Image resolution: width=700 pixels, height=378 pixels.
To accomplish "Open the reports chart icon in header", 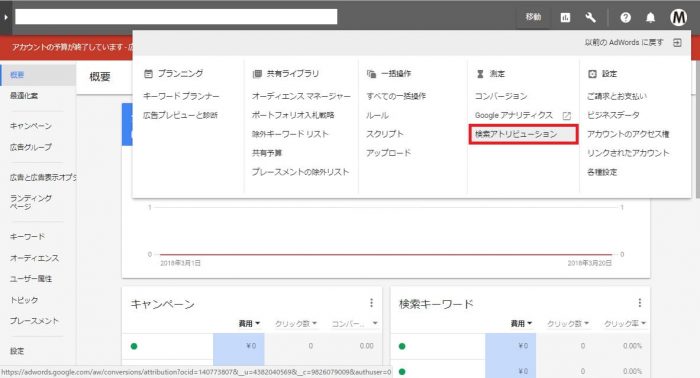I will (565, 17).
